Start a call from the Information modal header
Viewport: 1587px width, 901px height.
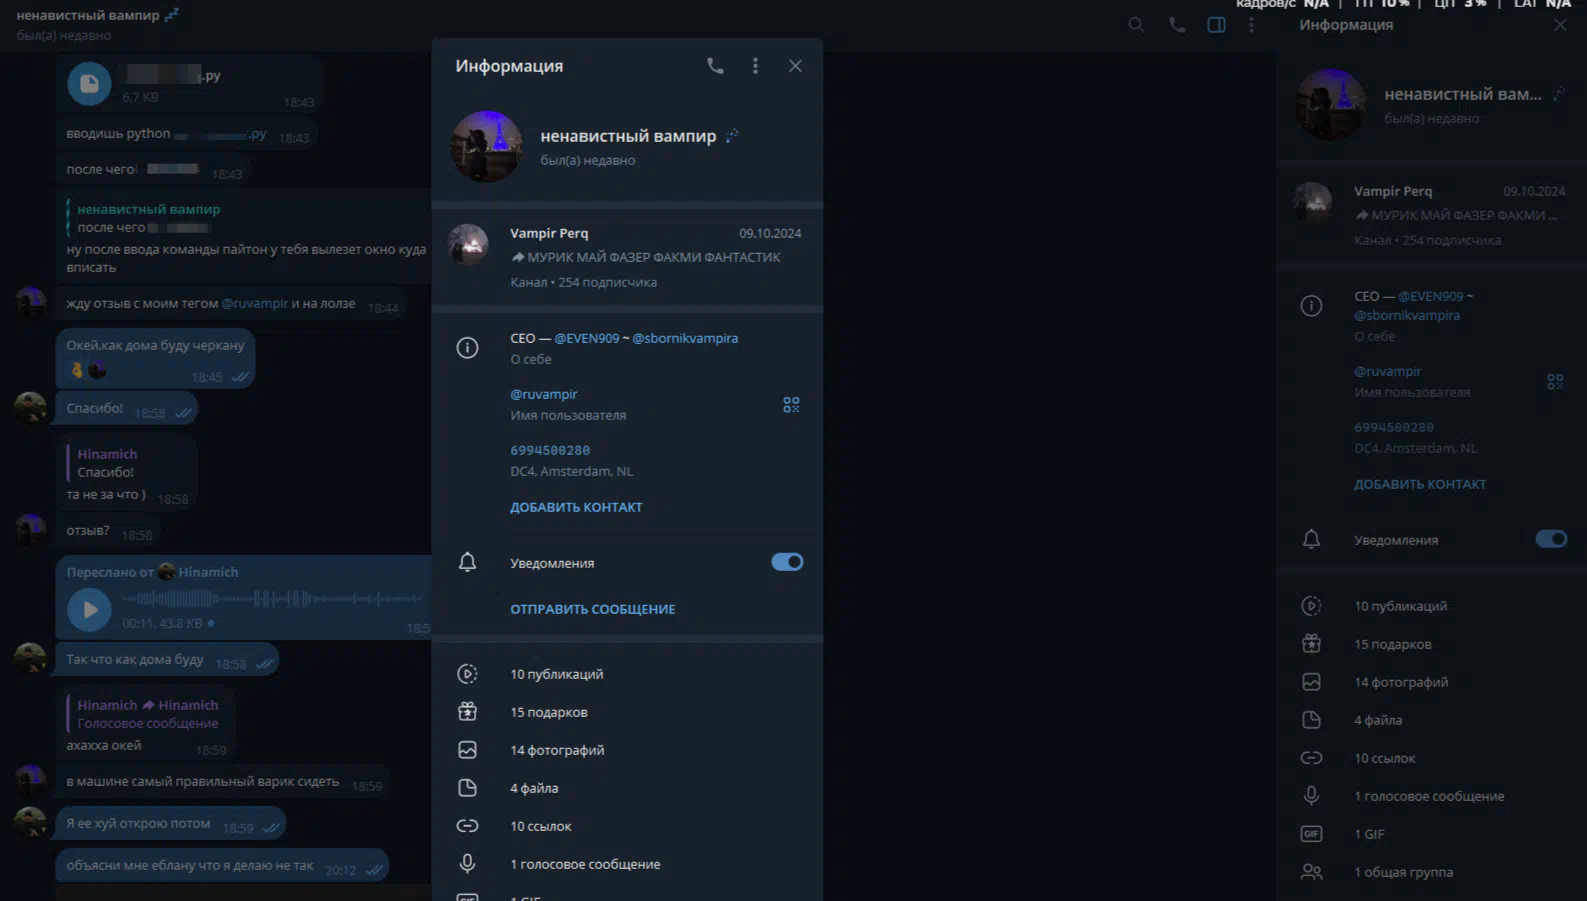(715, 66)
